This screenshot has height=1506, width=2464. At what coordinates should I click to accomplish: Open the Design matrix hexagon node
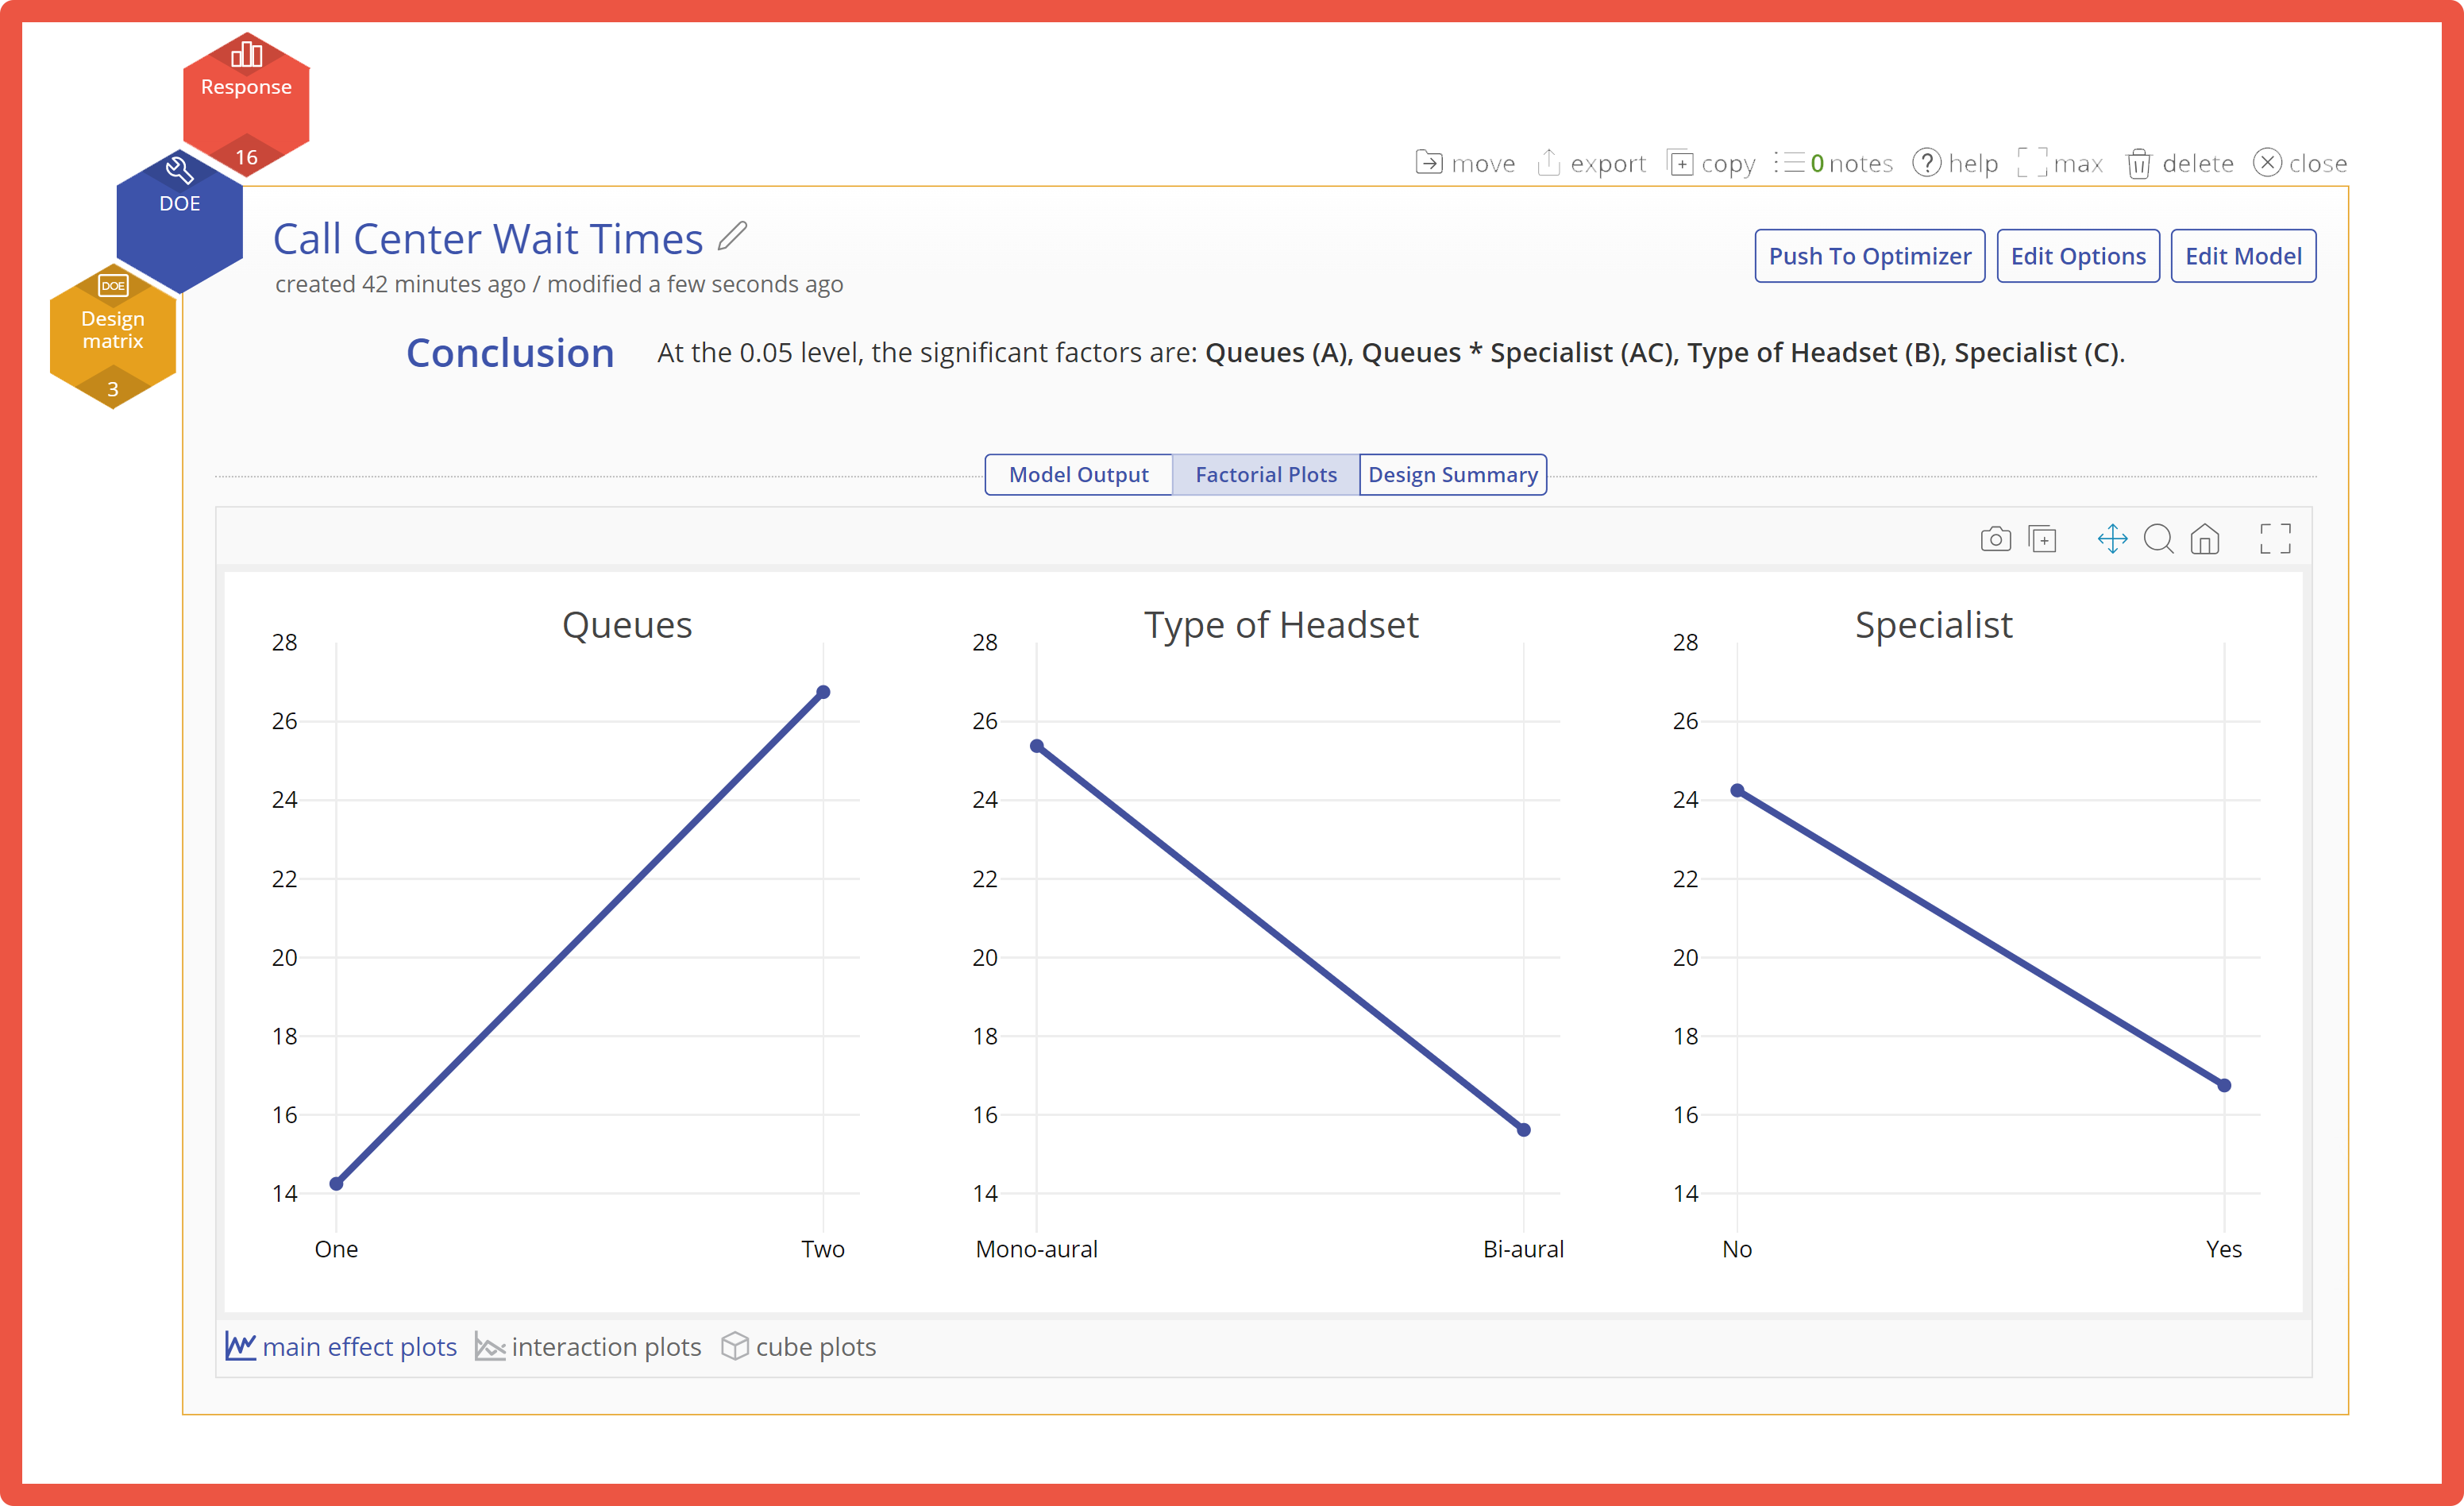(113, 330)
